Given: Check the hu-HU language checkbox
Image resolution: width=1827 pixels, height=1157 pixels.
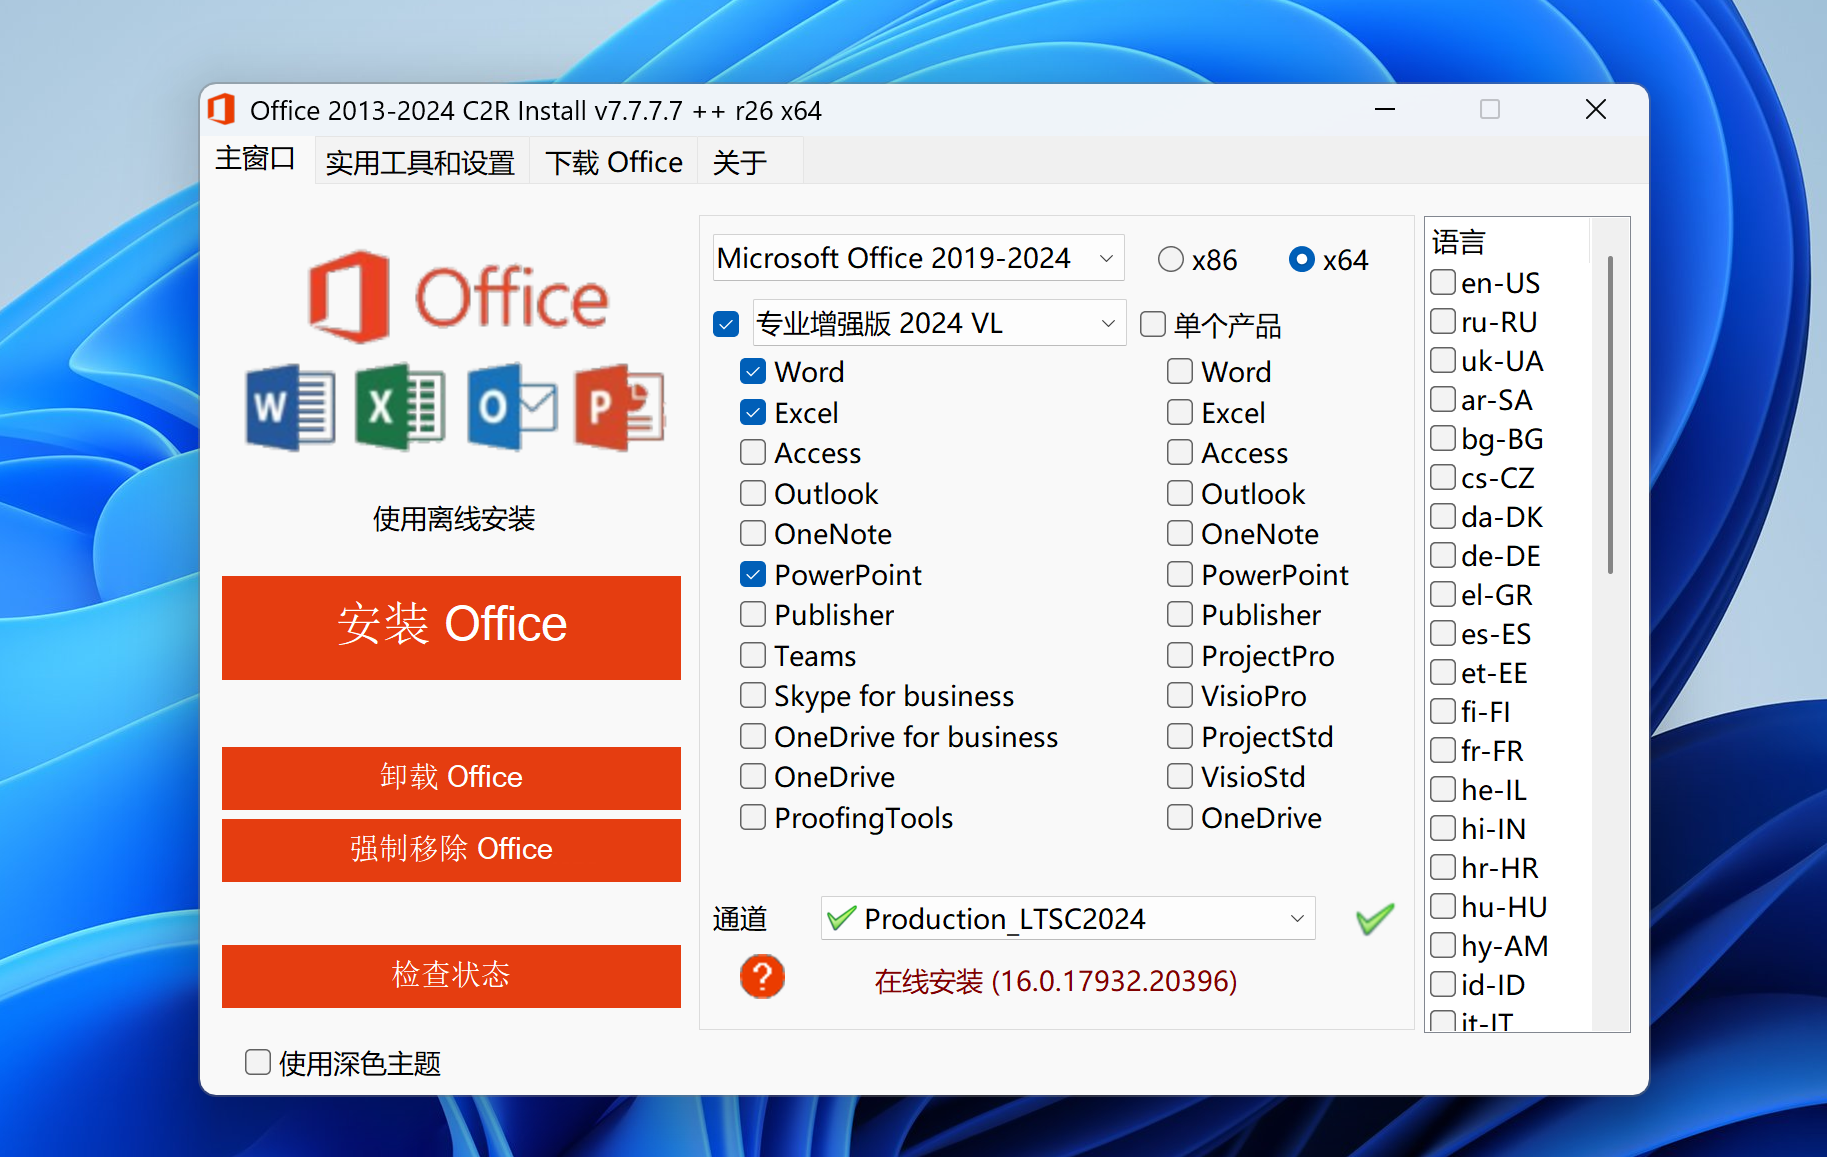Looking at the screenshot, I should click(1443, 906).
